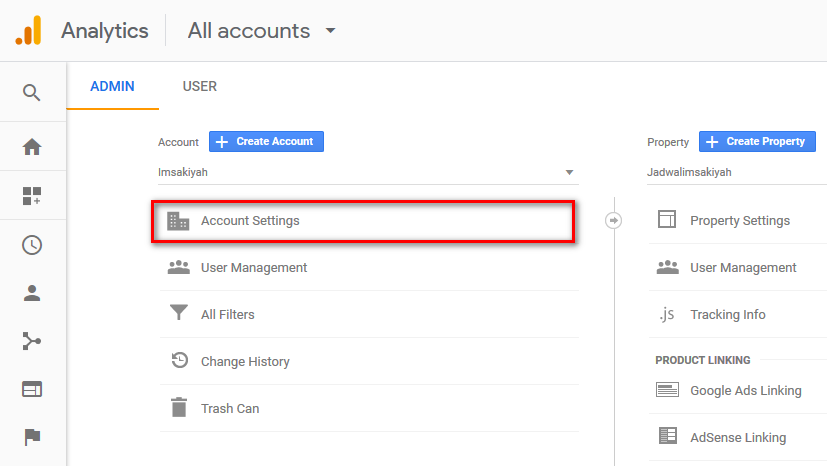The width and height of the screenshot is (827, 466).
Task: Open the Customization dashboard icon
Action: pyautogui.click(x=32, y=196)
